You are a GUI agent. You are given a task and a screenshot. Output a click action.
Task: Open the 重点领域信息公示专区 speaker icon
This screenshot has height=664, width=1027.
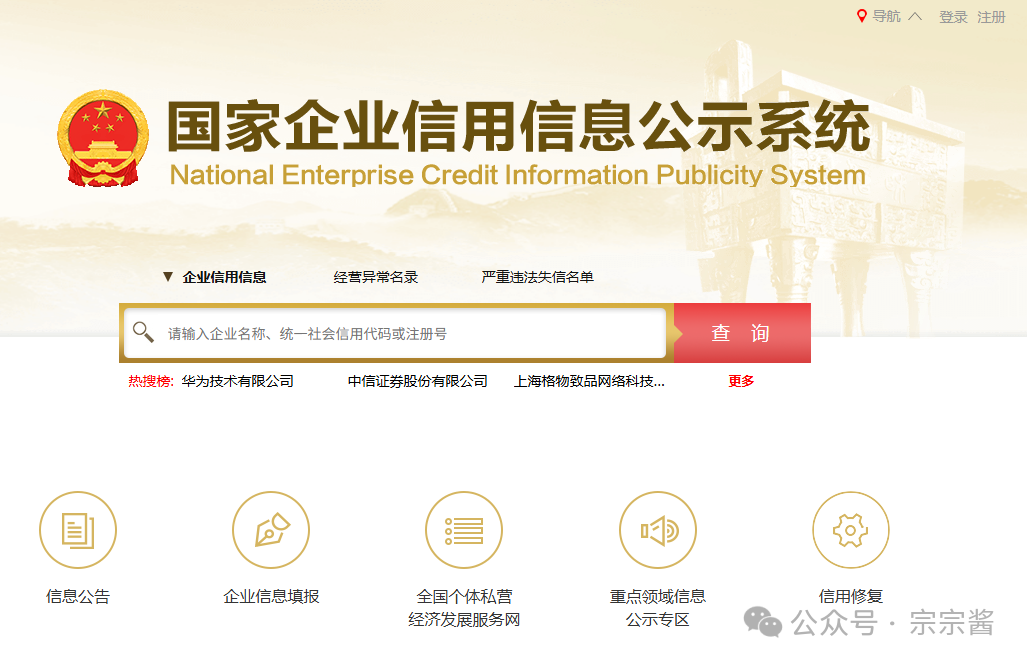pyautogui.click(x=657, y=530)
